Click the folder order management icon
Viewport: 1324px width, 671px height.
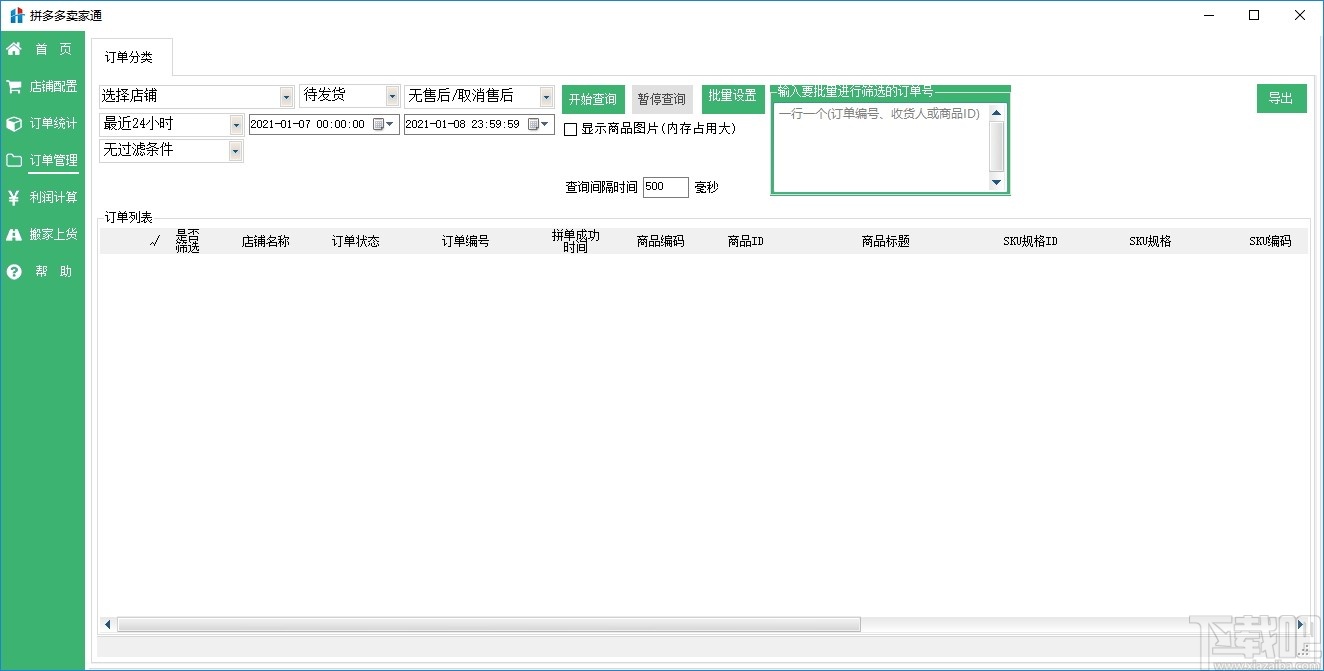[x=14, y=160]
